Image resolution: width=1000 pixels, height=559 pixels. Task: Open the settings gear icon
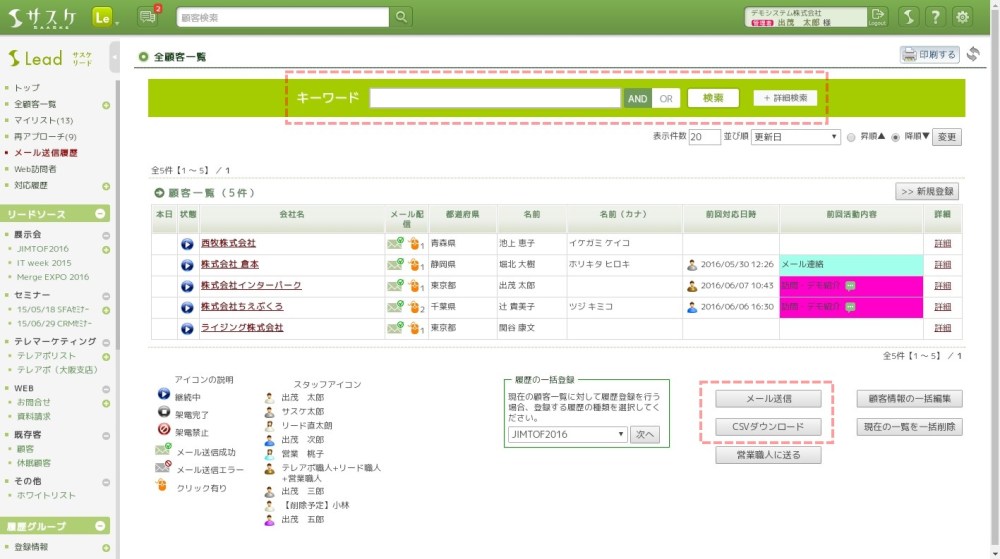[962, 17]
